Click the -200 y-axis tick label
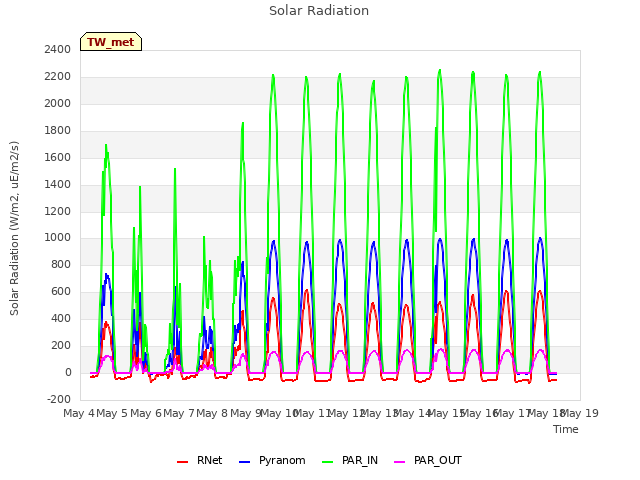 pos(59,399)
